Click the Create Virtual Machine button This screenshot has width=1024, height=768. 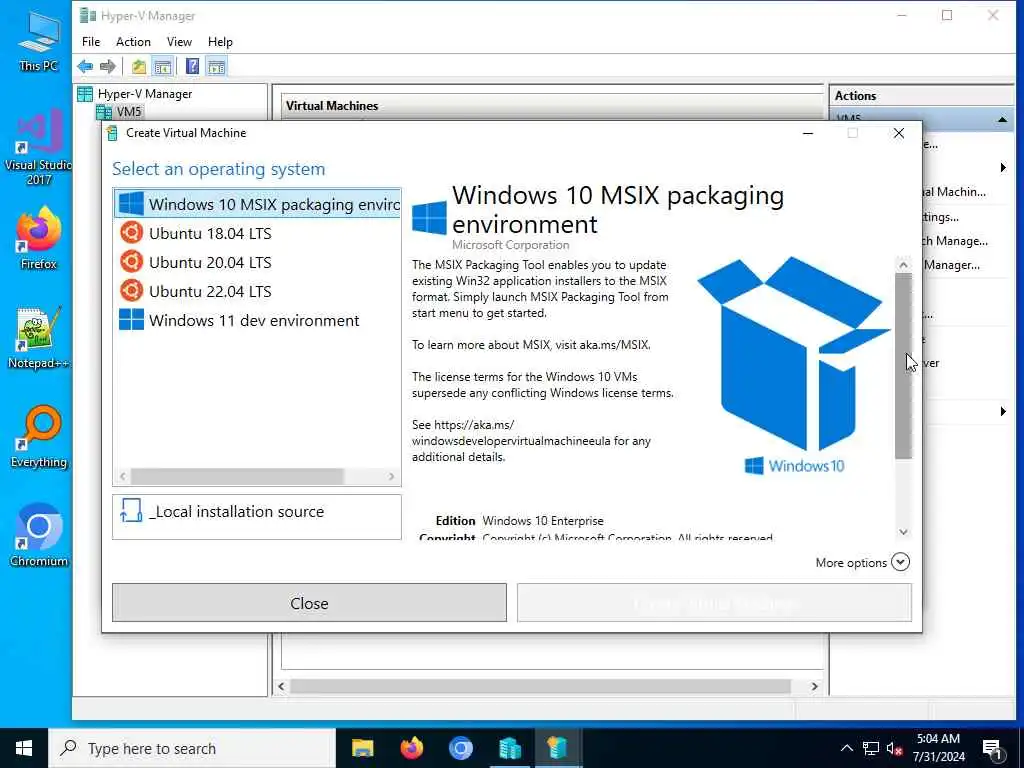[x=714, y=603]
